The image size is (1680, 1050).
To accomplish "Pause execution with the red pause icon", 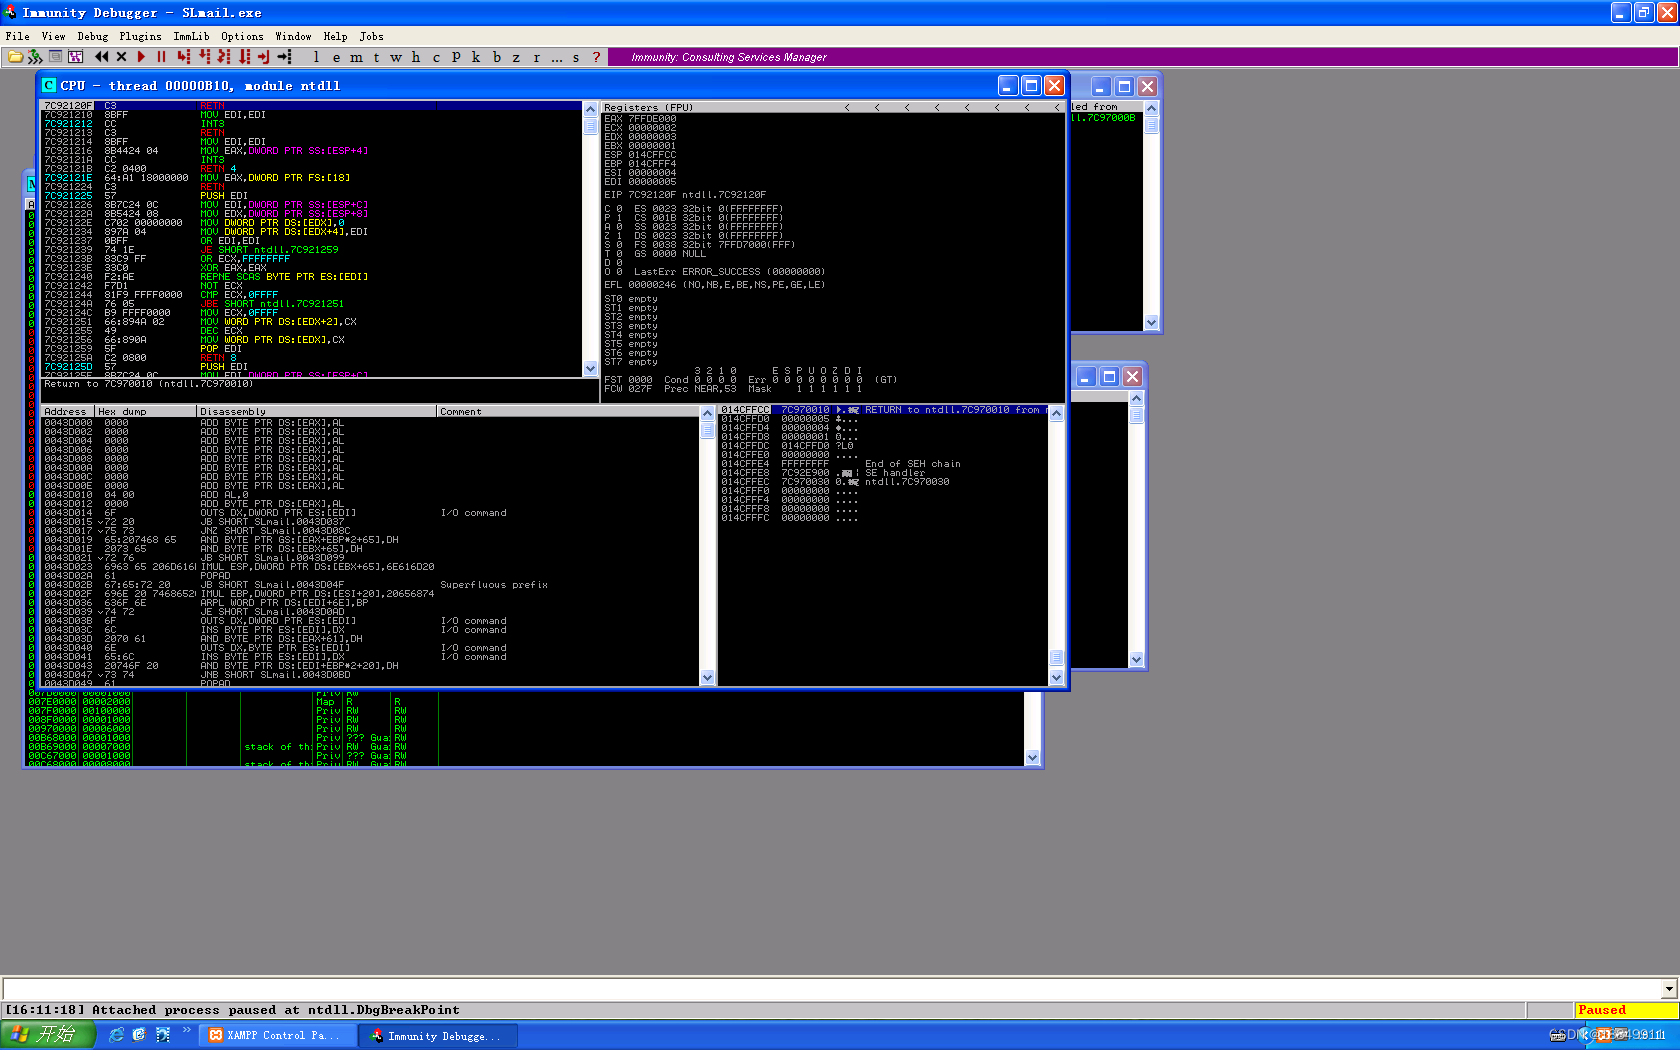I will click(161, 57).
